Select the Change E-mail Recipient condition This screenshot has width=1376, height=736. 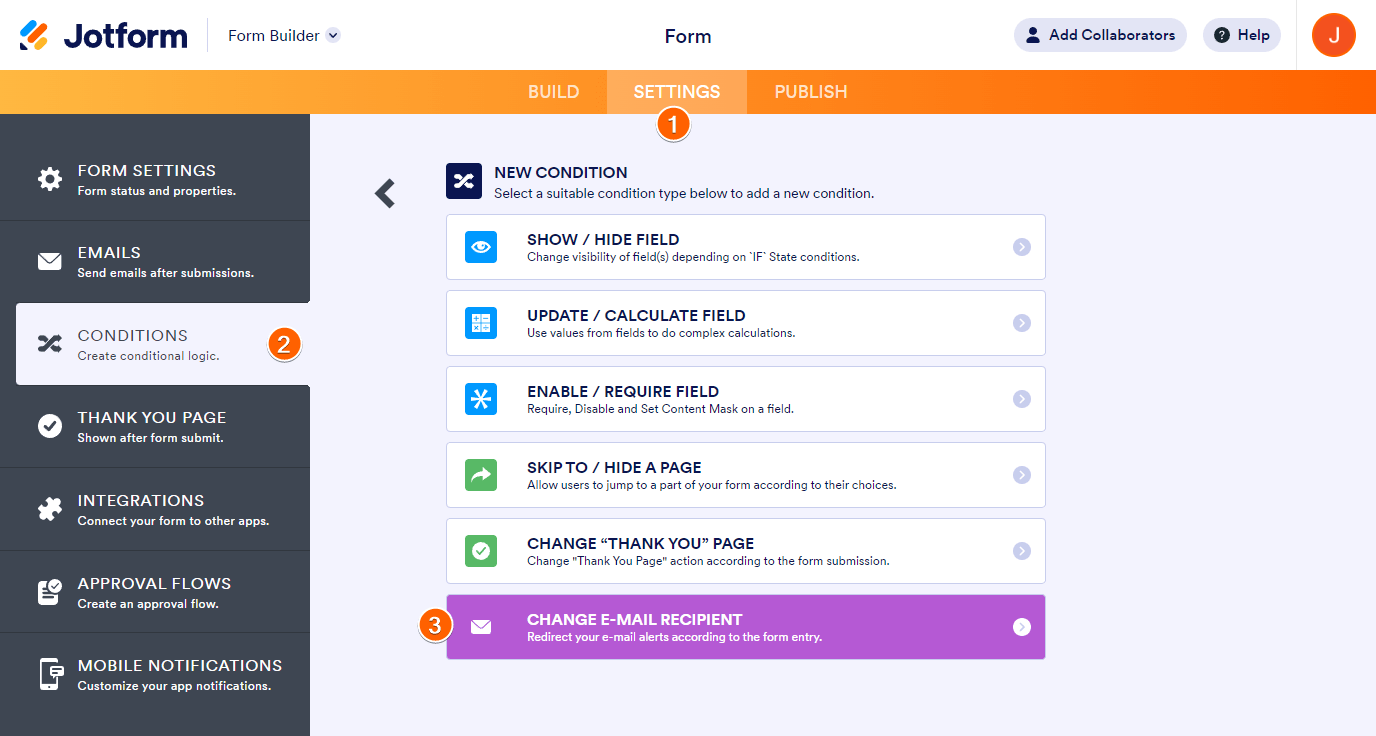(745, 627)
